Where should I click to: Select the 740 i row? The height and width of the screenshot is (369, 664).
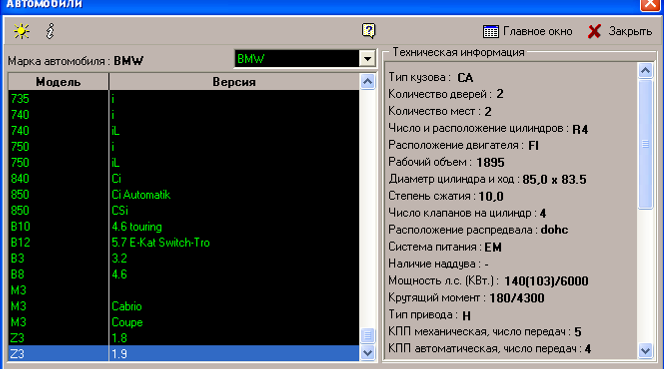click(183, 115)
